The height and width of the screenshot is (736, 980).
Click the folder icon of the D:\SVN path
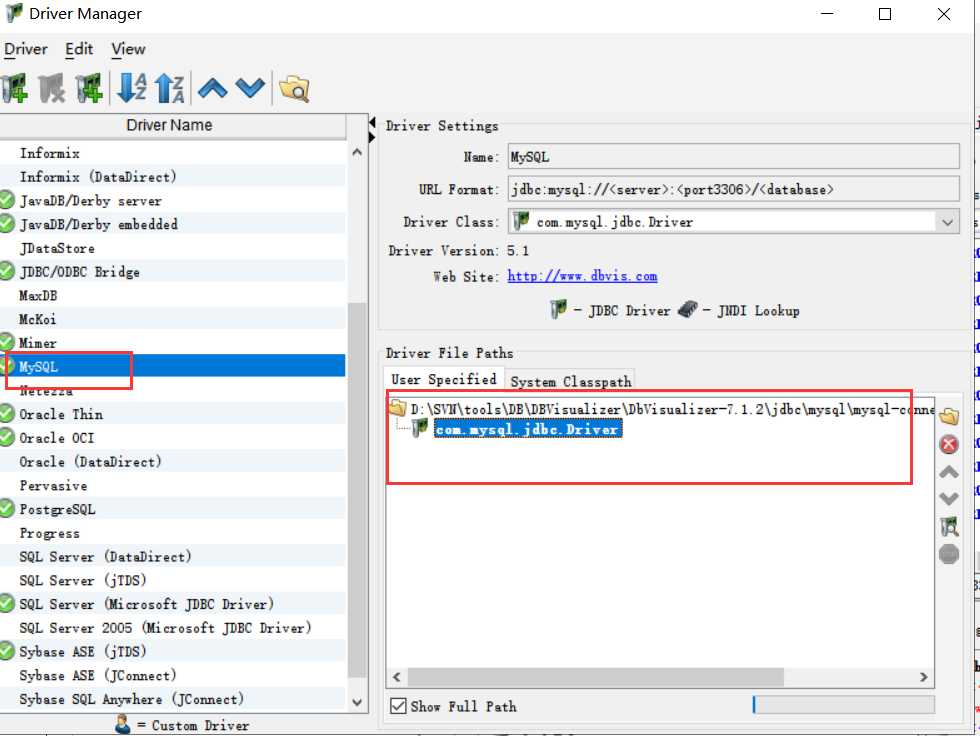tap(397, 408)
